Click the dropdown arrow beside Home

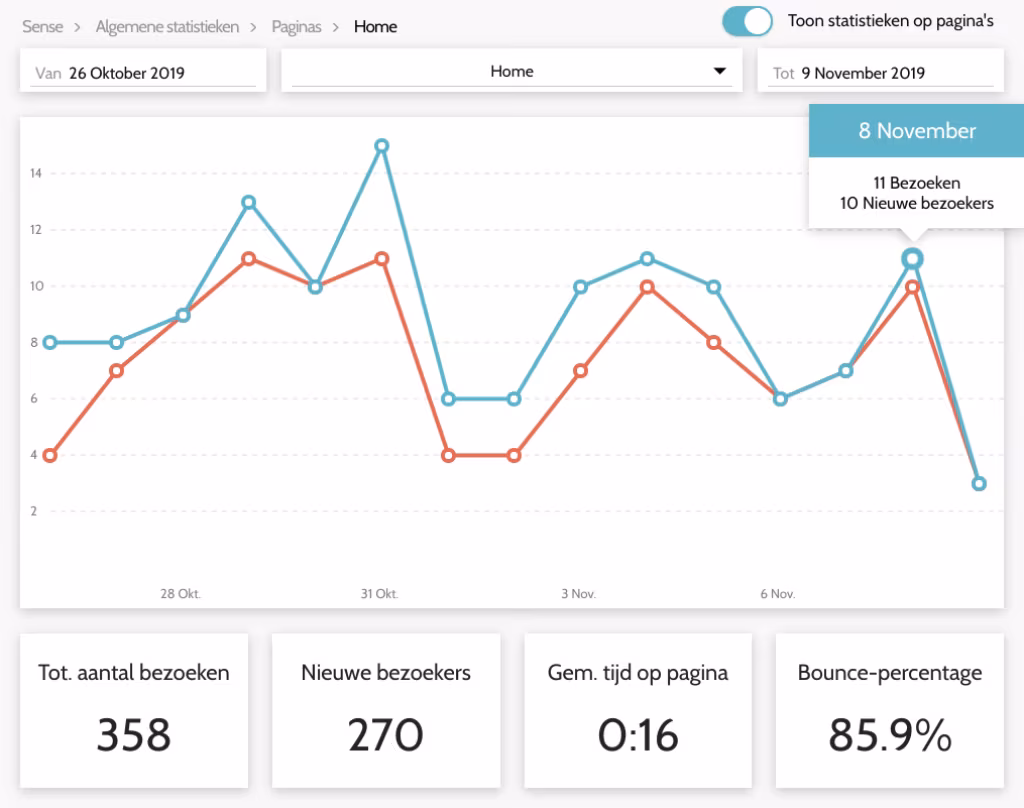pos(719,72)
